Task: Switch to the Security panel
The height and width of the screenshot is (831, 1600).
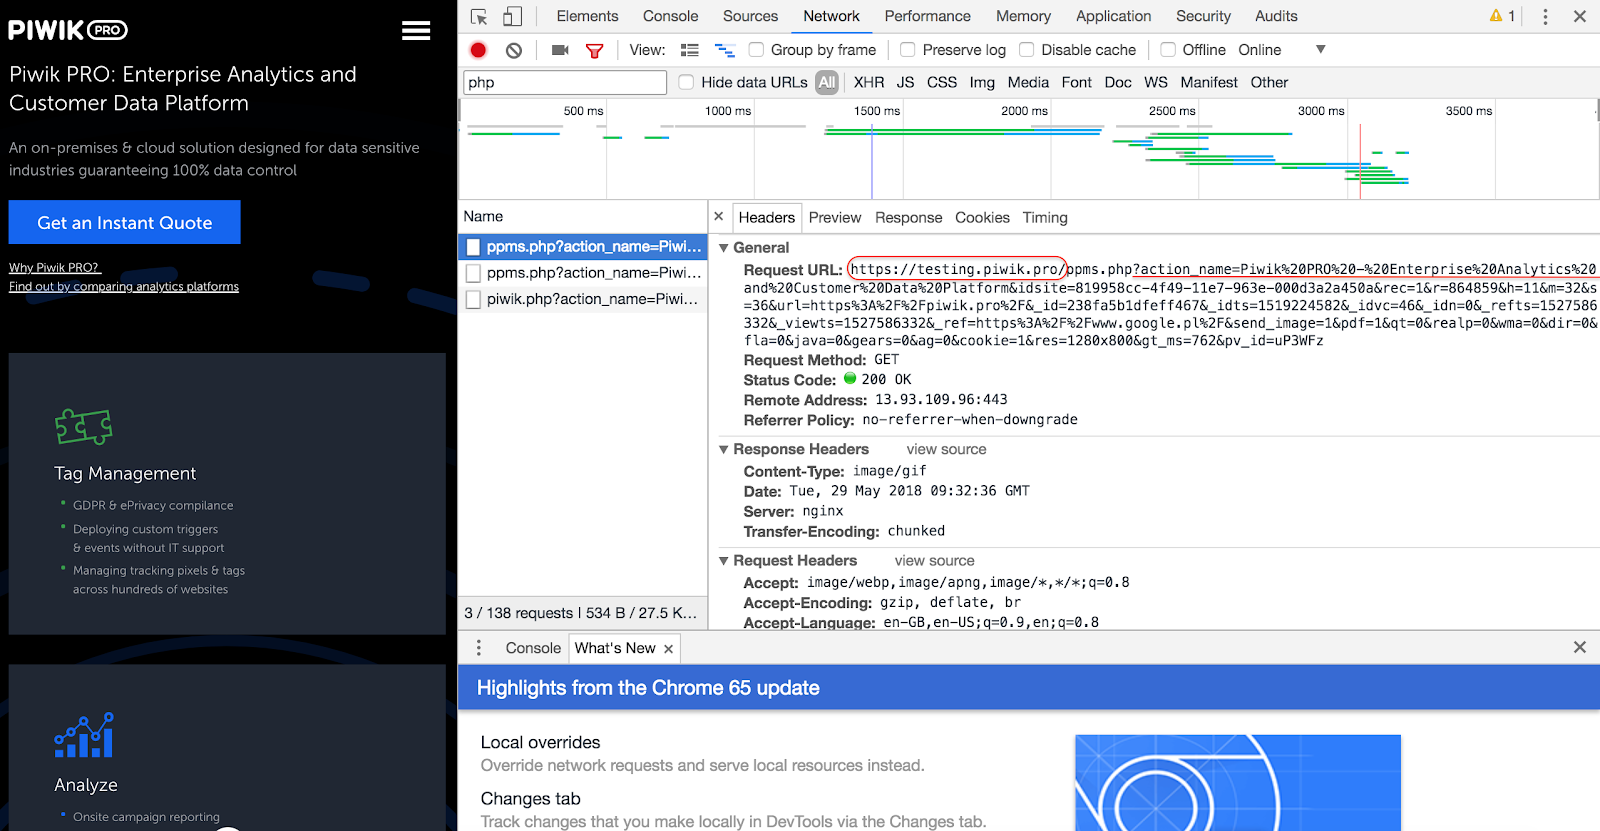Action: (x=1203, y=16)
